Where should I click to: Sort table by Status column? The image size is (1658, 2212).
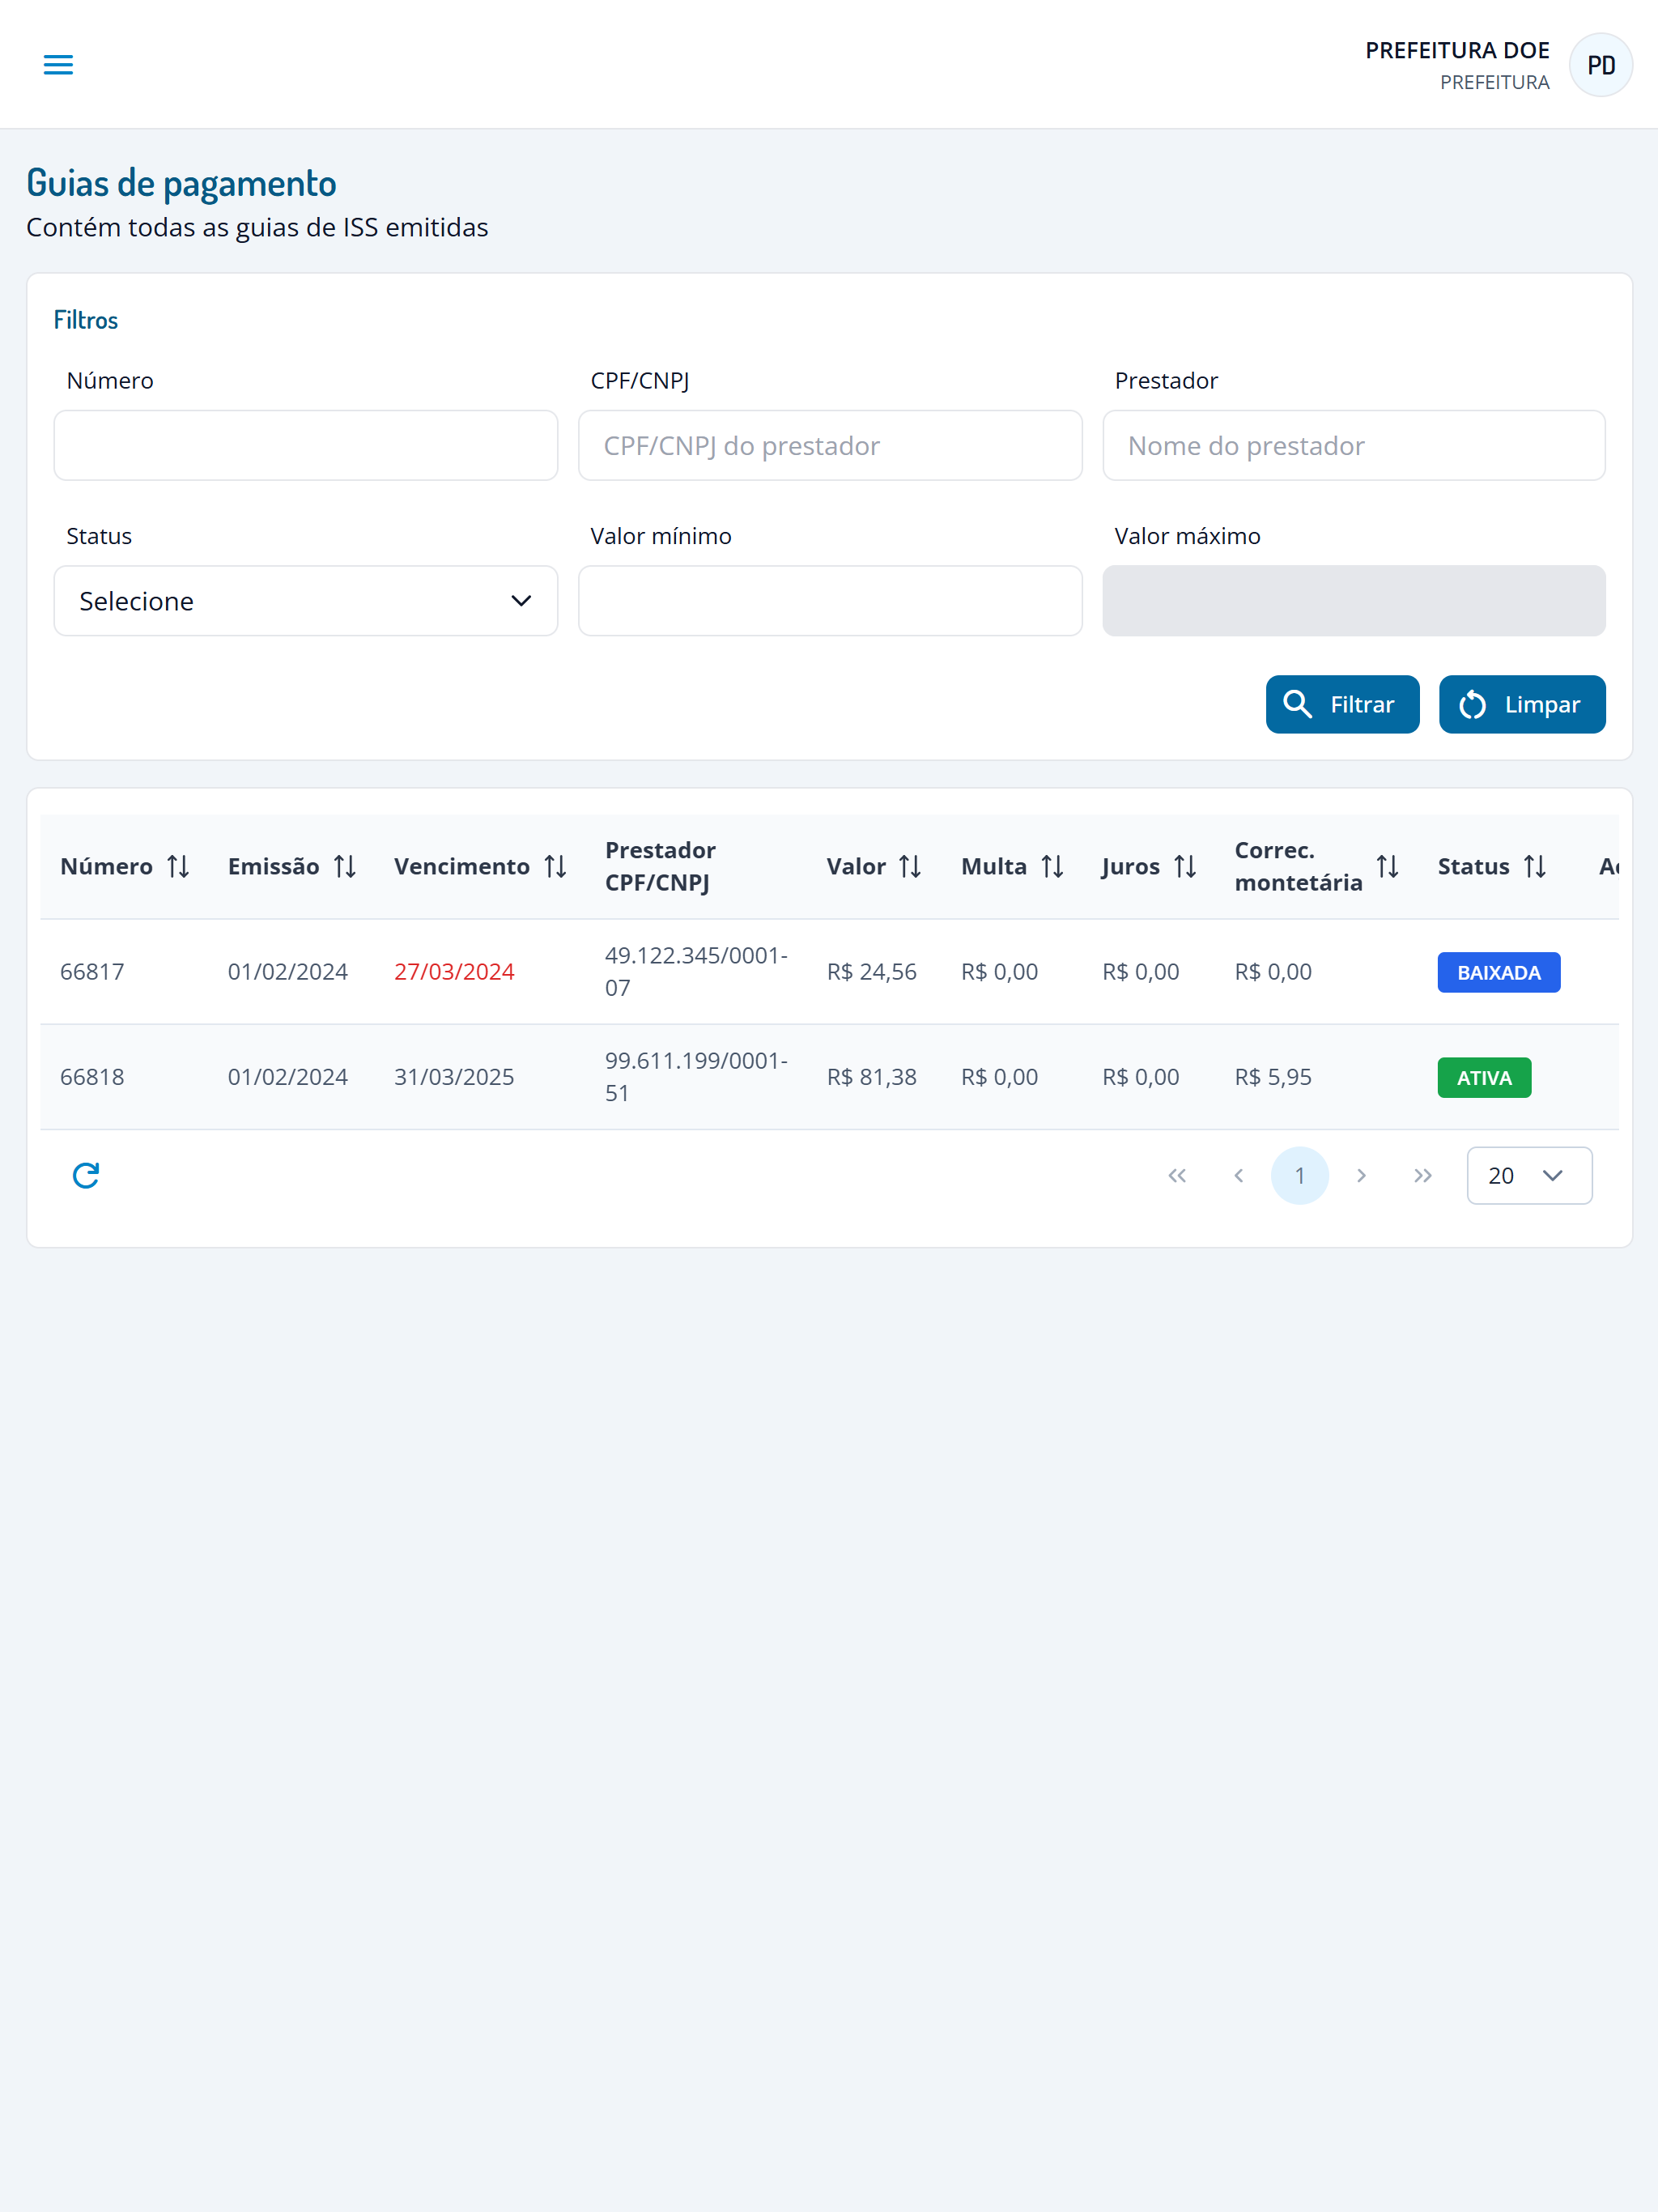point(1535,866)
